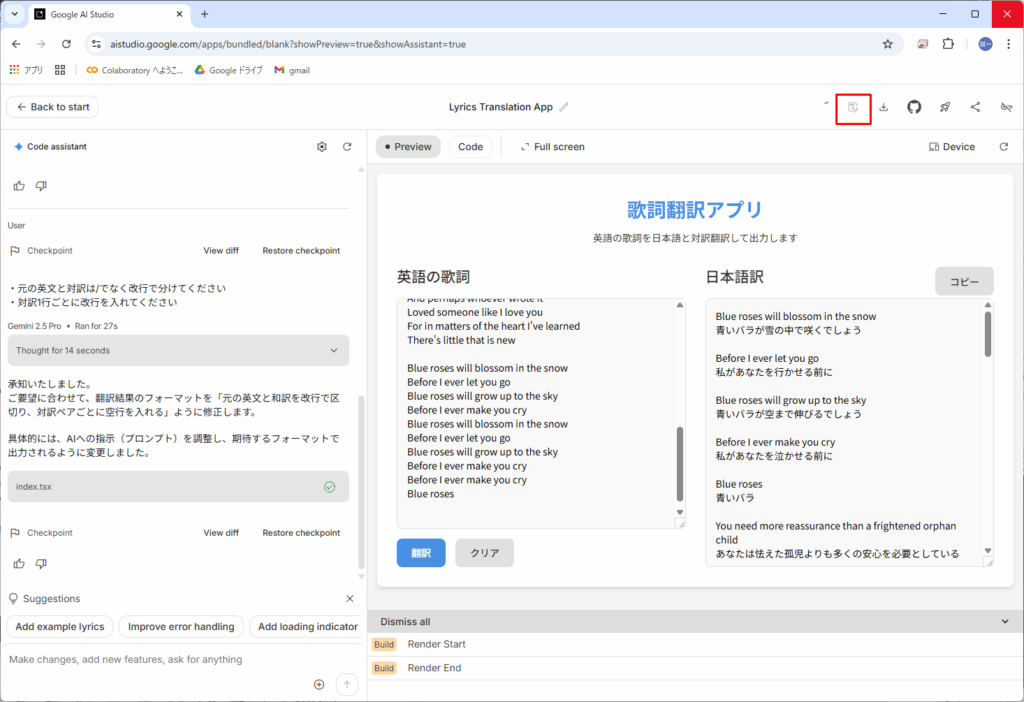Open Code assistant settings gear
Screen dimensions: 1024x702
click(x=322, y=147)
